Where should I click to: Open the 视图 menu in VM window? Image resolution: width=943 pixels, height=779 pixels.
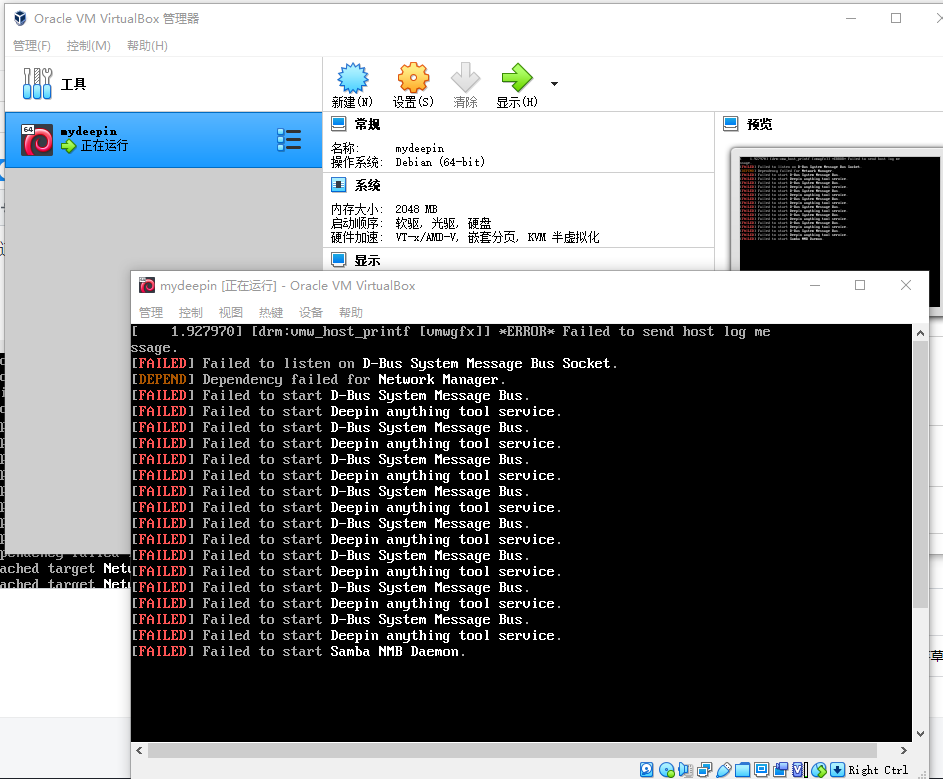pyautogui.click(x=231, y=312)
